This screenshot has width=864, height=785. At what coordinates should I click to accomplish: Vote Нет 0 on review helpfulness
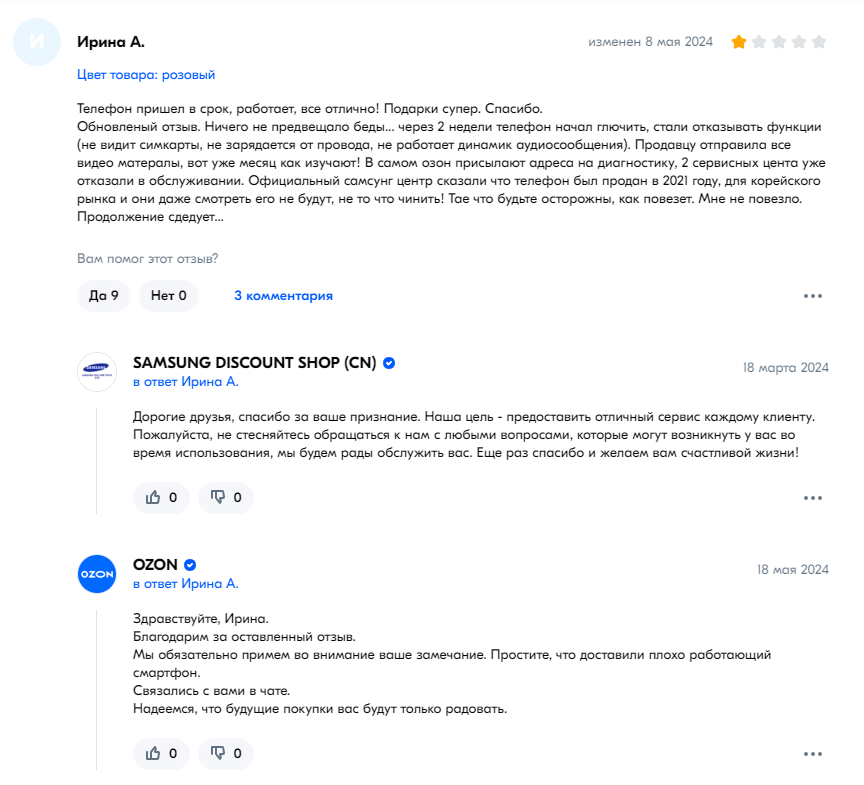click(x=169, y=296)
